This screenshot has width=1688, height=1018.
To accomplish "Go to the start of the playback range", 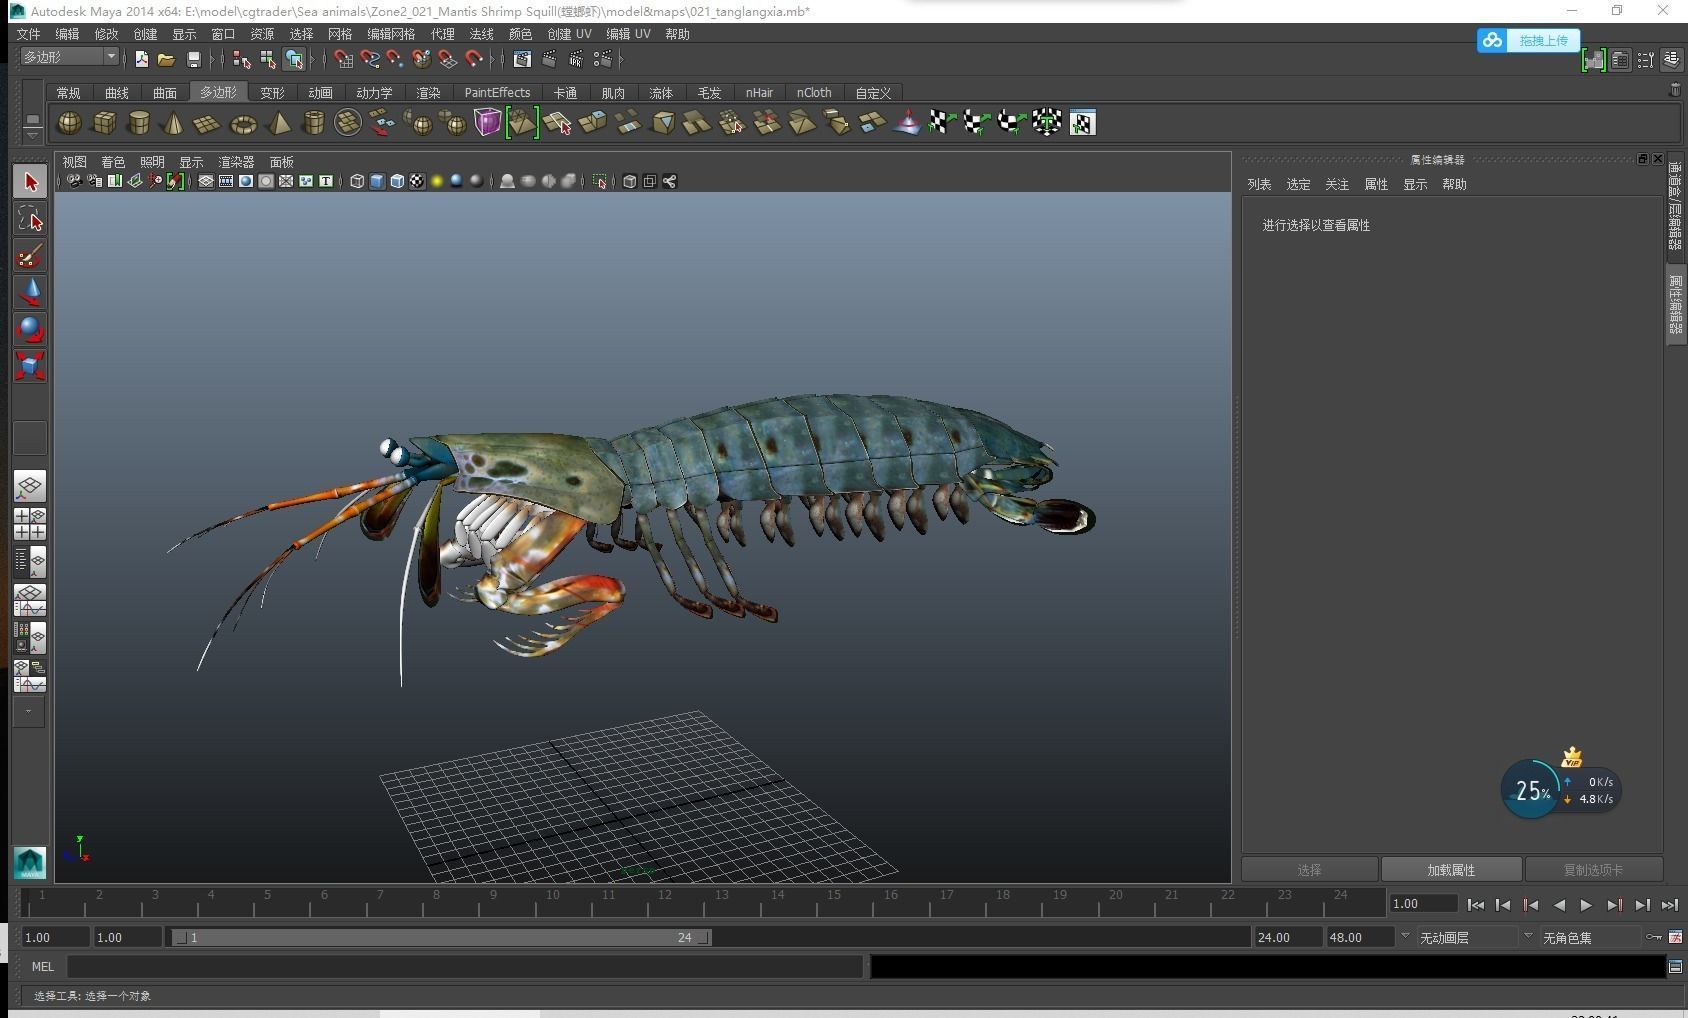I will click(x=1475, y=905).
